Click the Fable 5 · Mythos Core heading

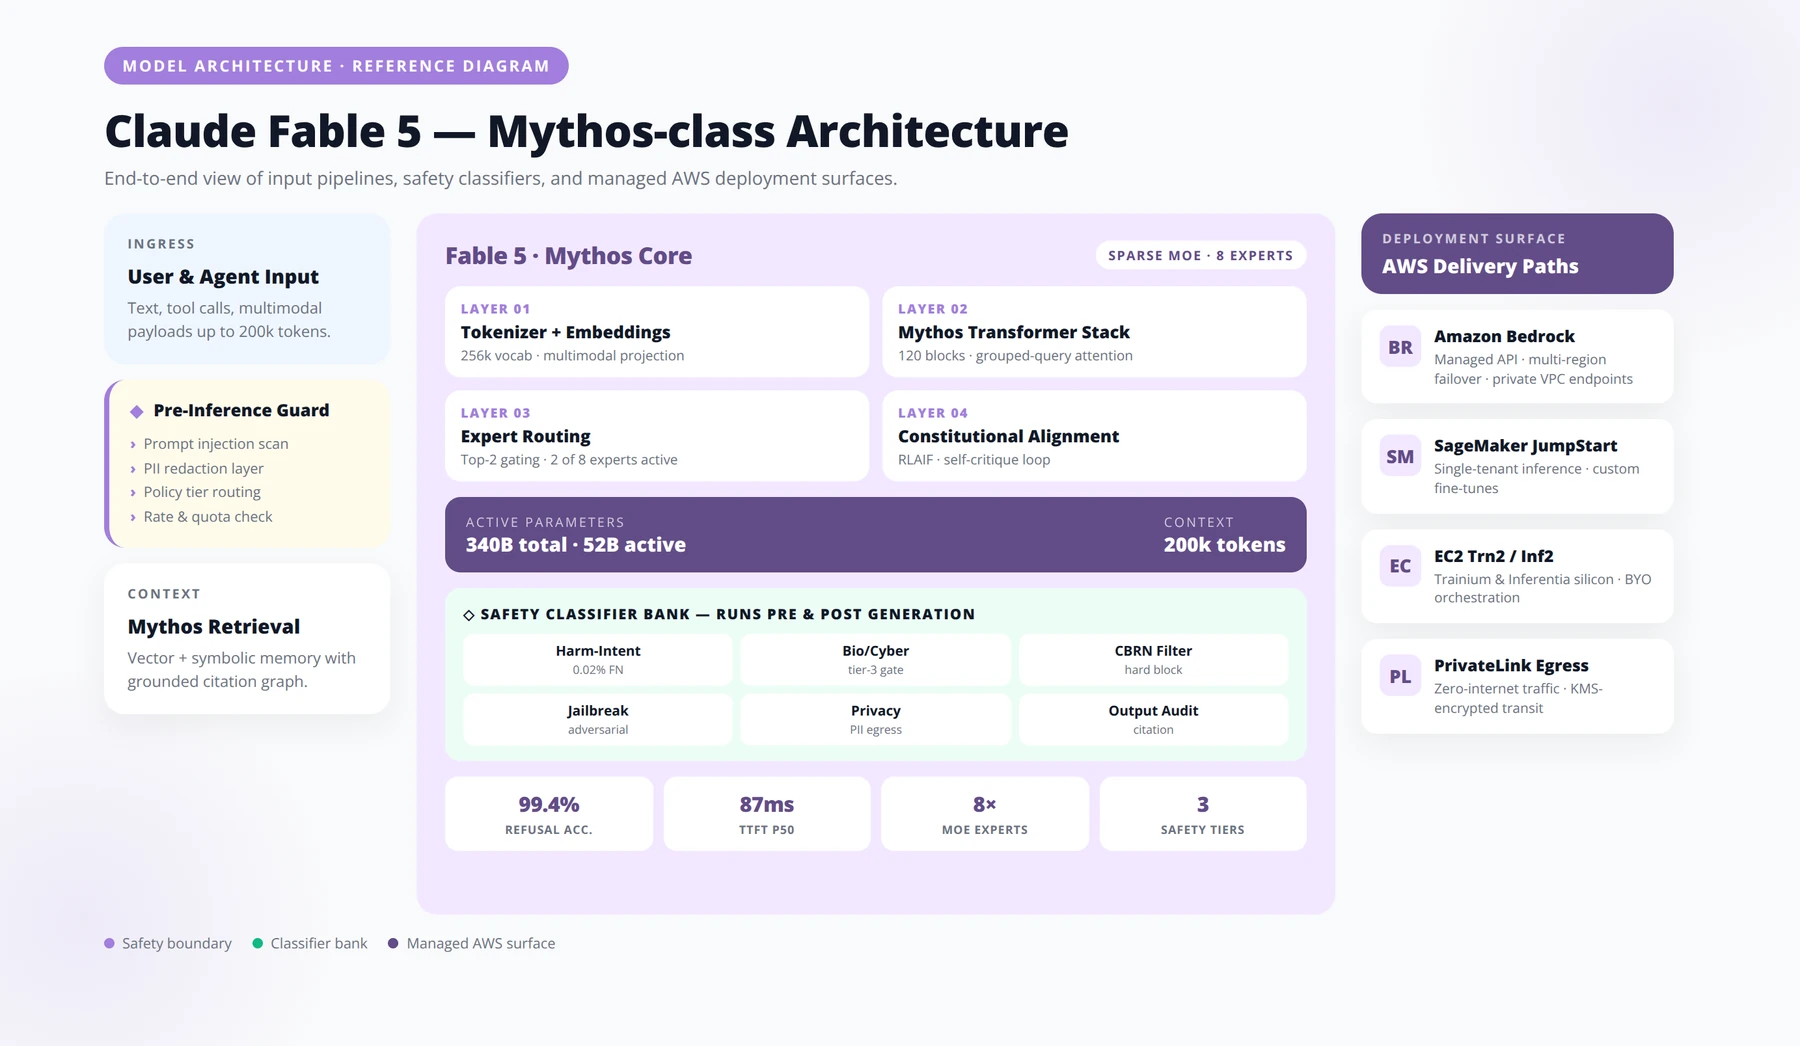click(x=568, y=256)
